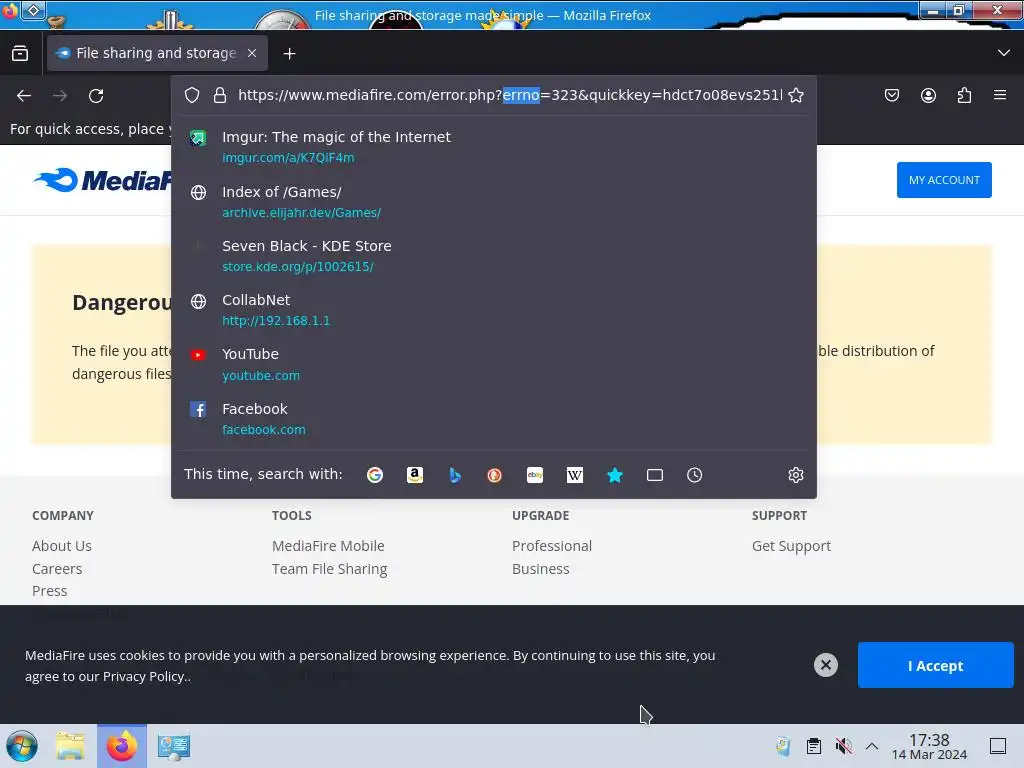Search in Bookmarks with star icon
Image resolution: width=1024 pixels, height=768 pixels.
click(615, 475)
